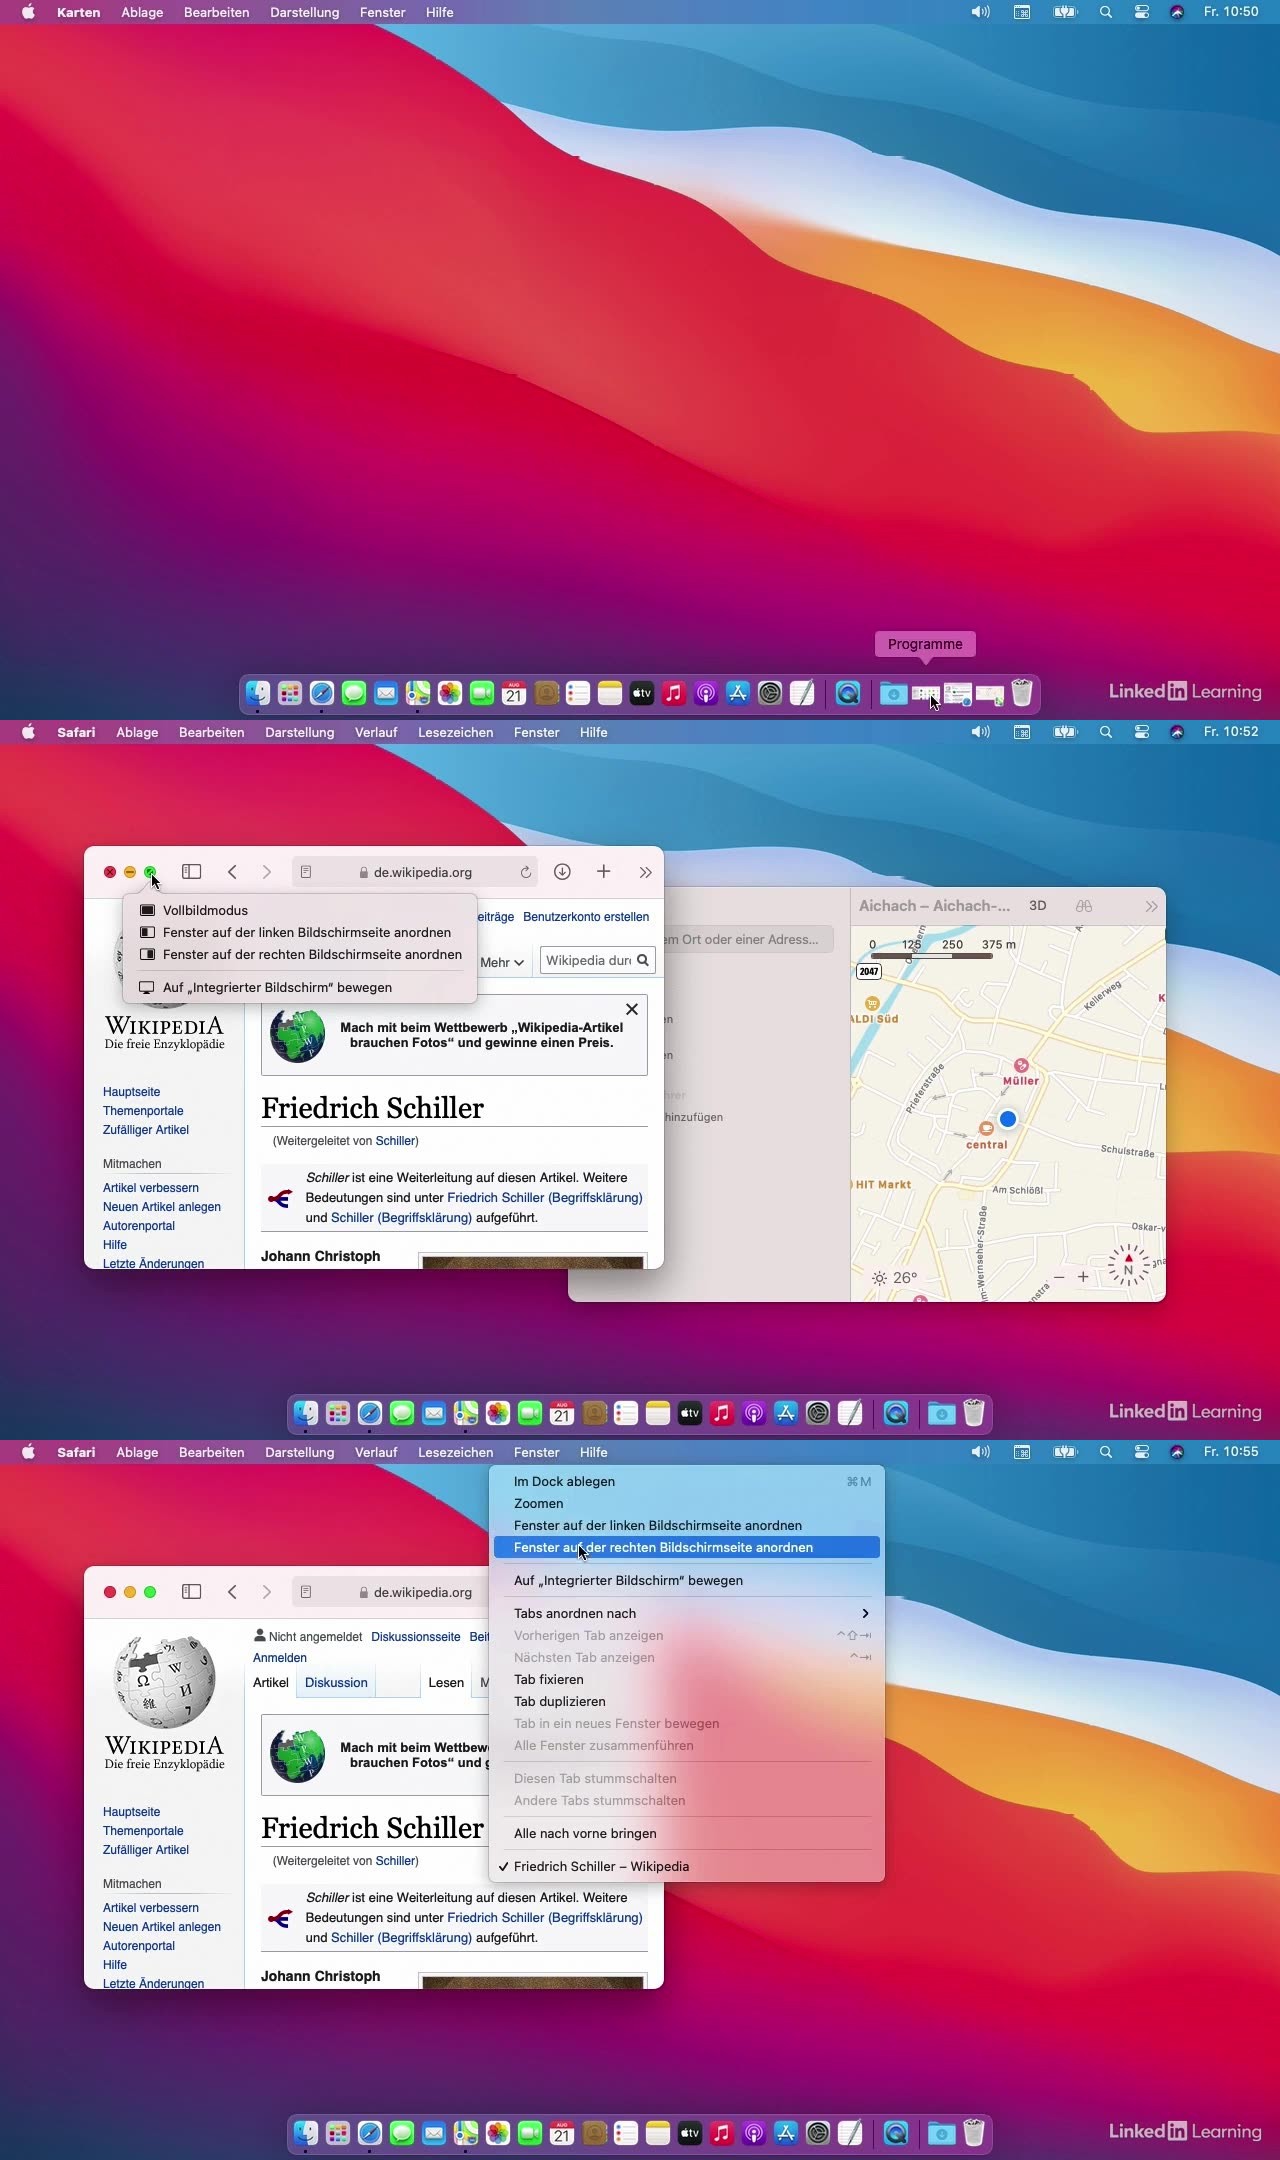Click into the Wikipedia search field
The image size is (1280, 2160).
click(588, 960)
